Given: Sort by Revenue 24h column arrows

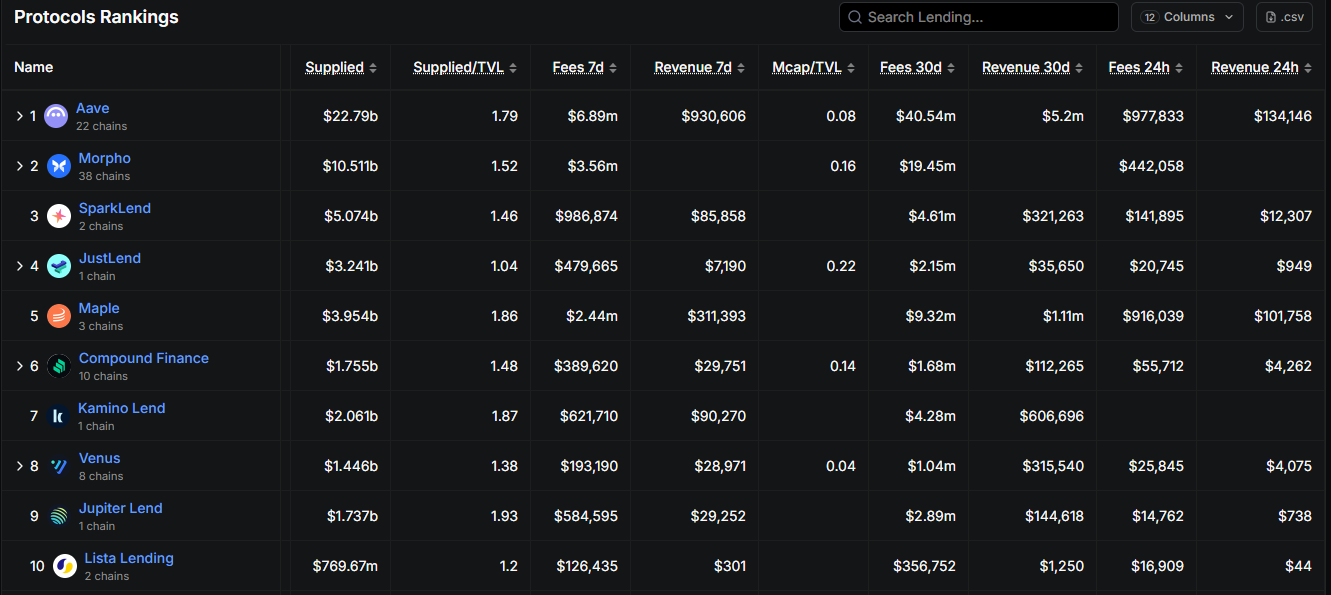Looking at the screenshot, I should (1307, 68).
